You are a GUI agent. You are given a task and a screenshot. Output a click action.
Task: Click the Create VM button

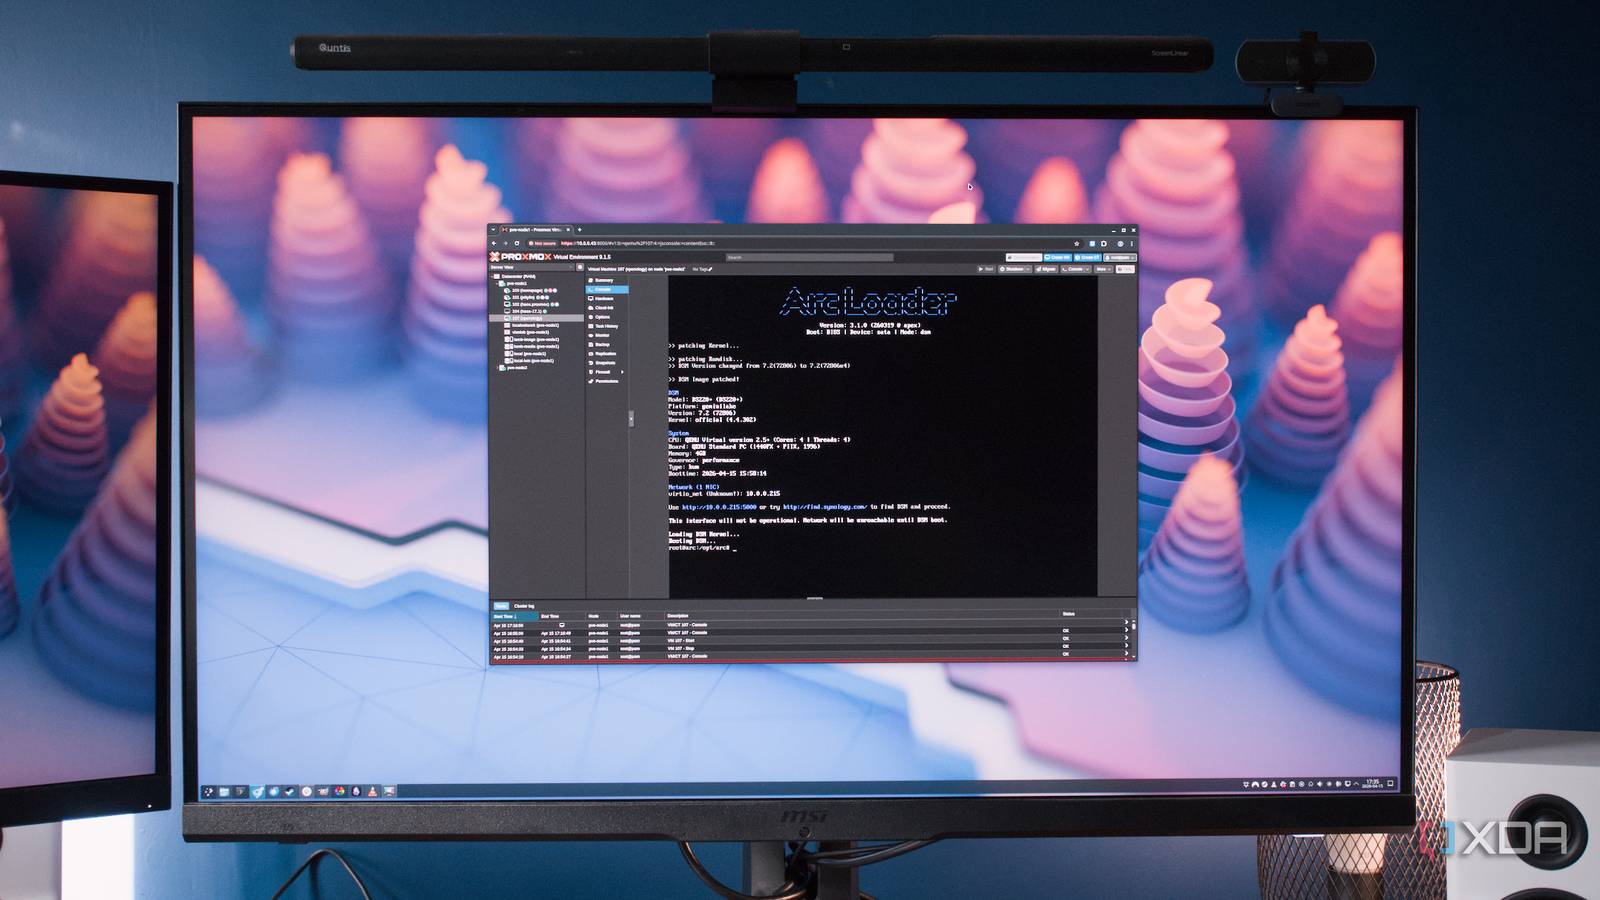pyautogui.click(x=1059, y=257)
